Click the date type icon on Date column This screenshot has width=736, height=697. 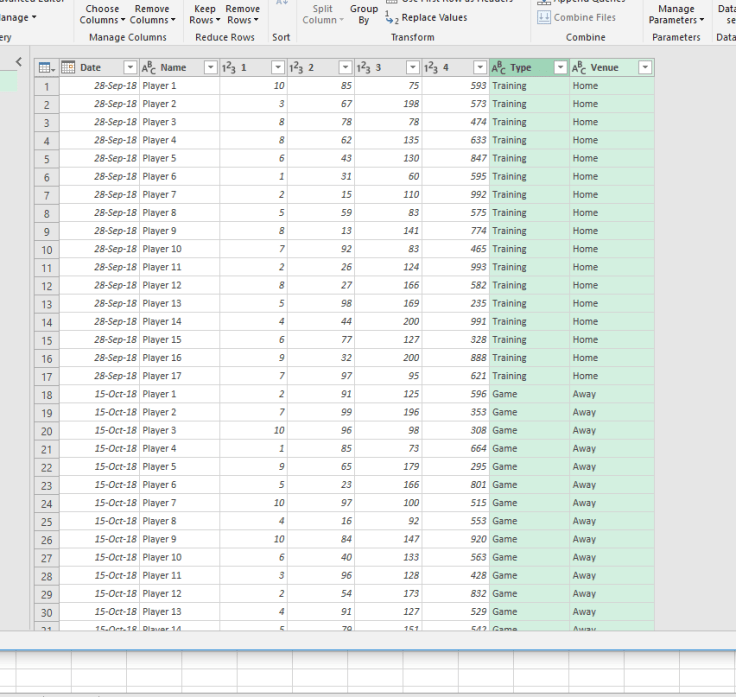(x=68, y=68)
